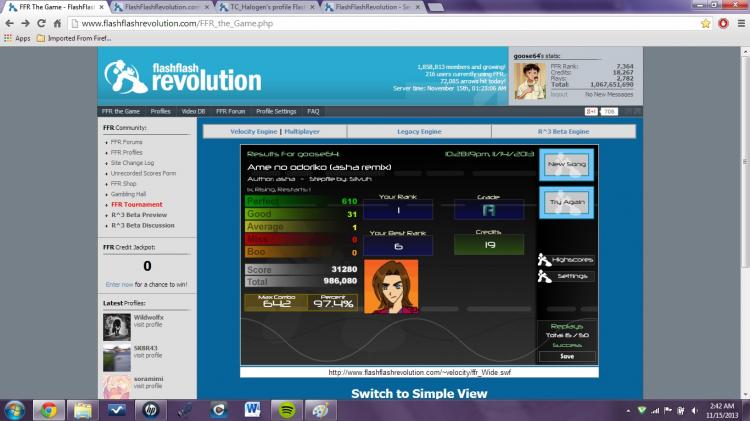This screenshot has width=750, height=421.
Task: Open Profile Settings menu item
Action: click(276, 111)
